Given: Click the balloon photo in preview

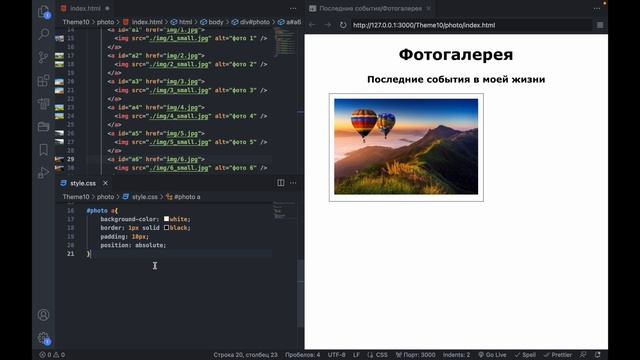Looking at the screenshot, I should 406,147.
